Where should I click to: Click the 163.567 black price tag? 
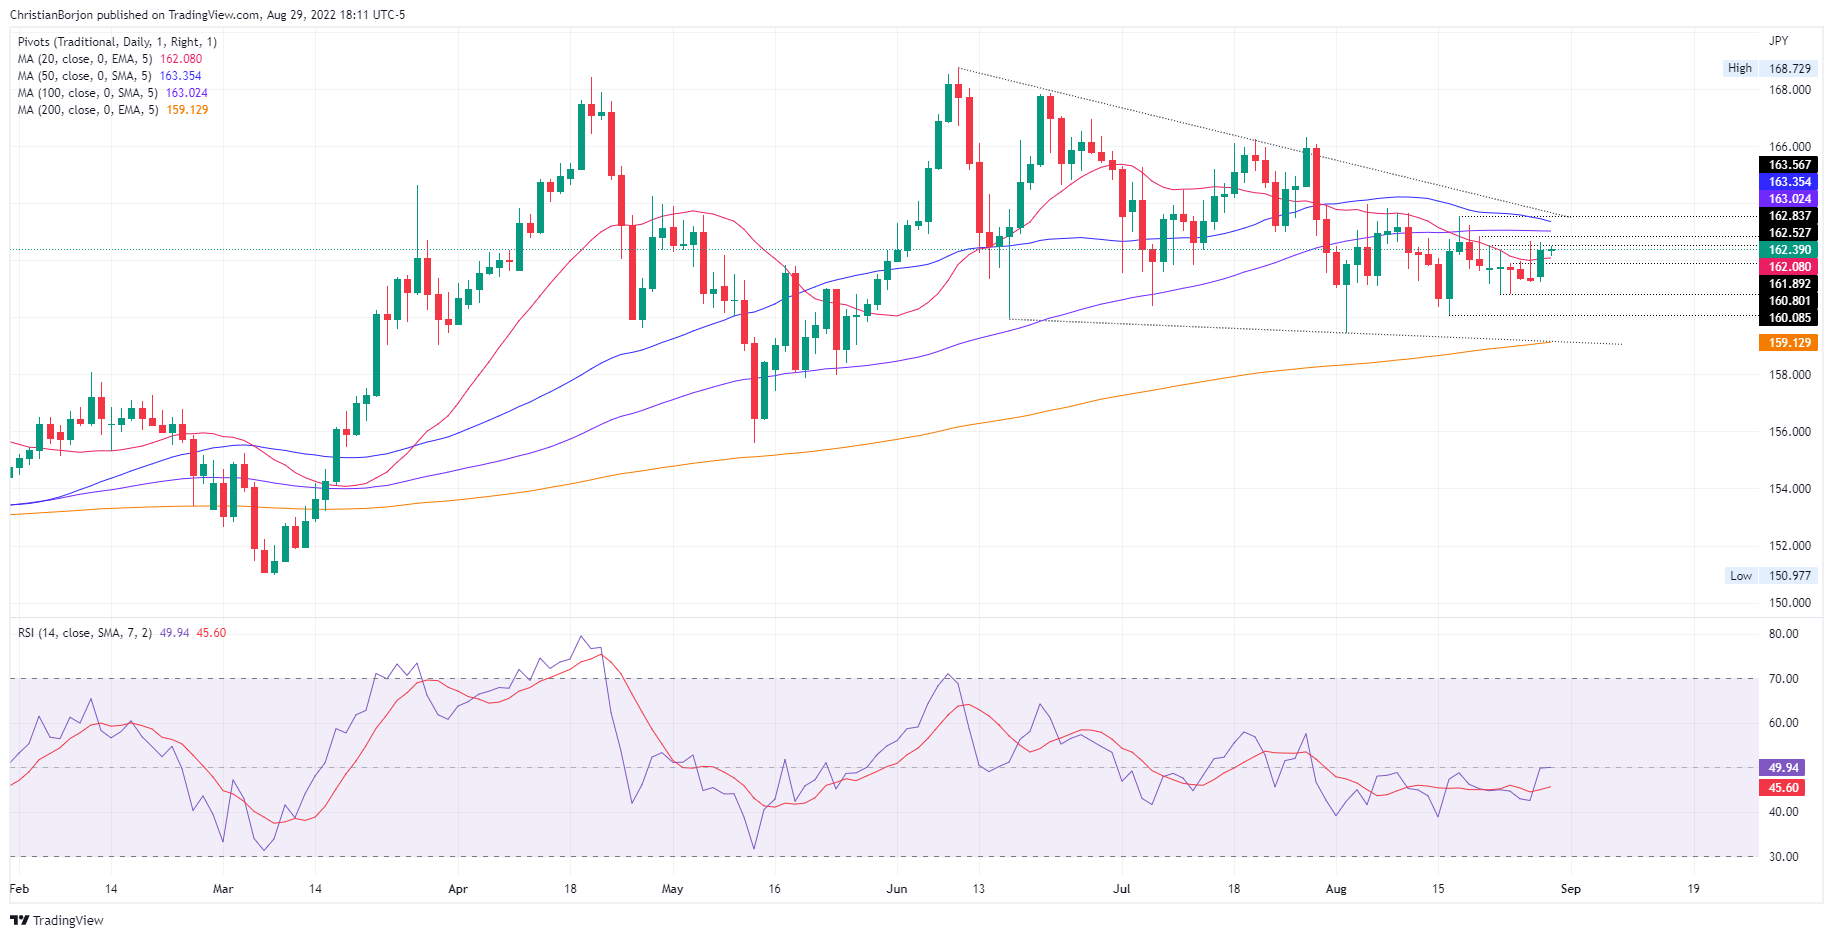coord(1789,165)
